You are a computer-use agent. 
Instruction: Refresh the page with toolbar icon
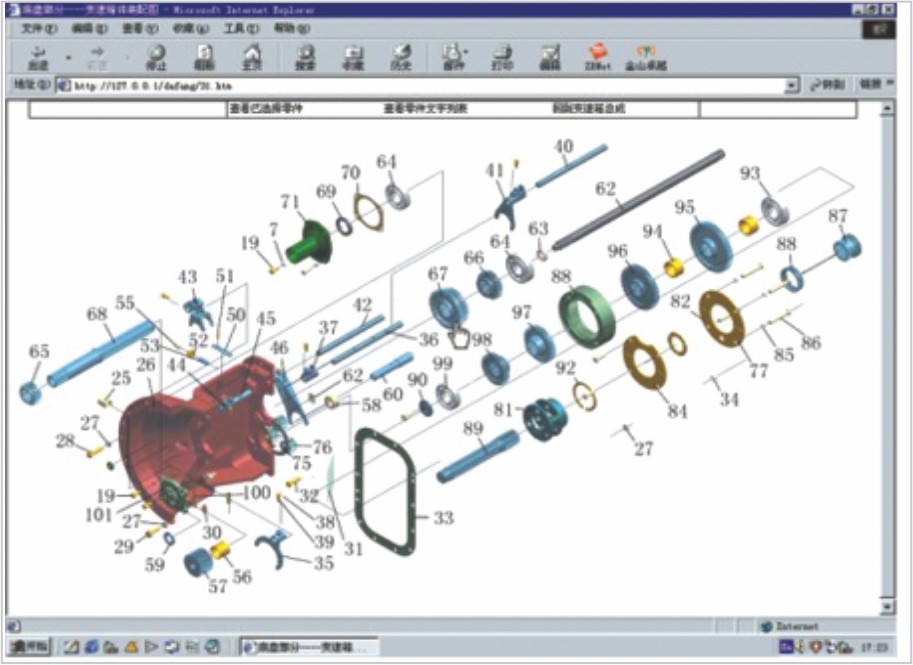coord(204,57)
